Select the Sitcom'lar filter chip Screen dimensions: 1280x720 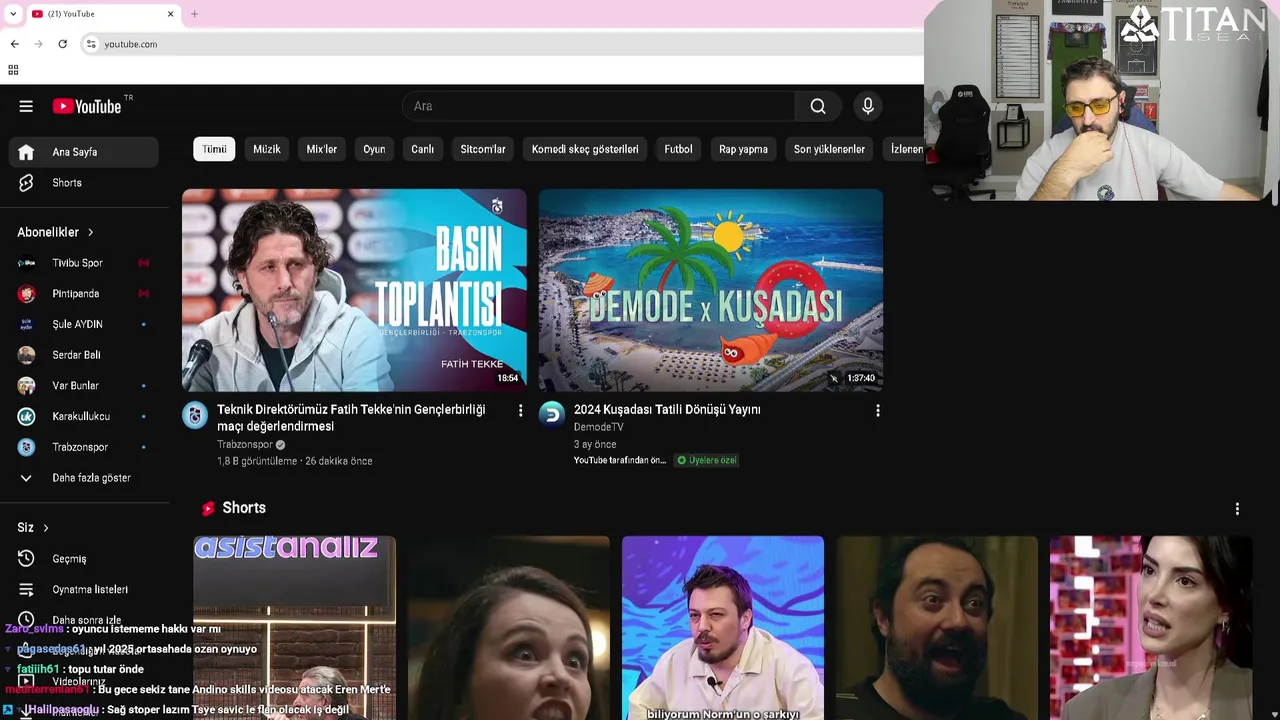[483, 149]
